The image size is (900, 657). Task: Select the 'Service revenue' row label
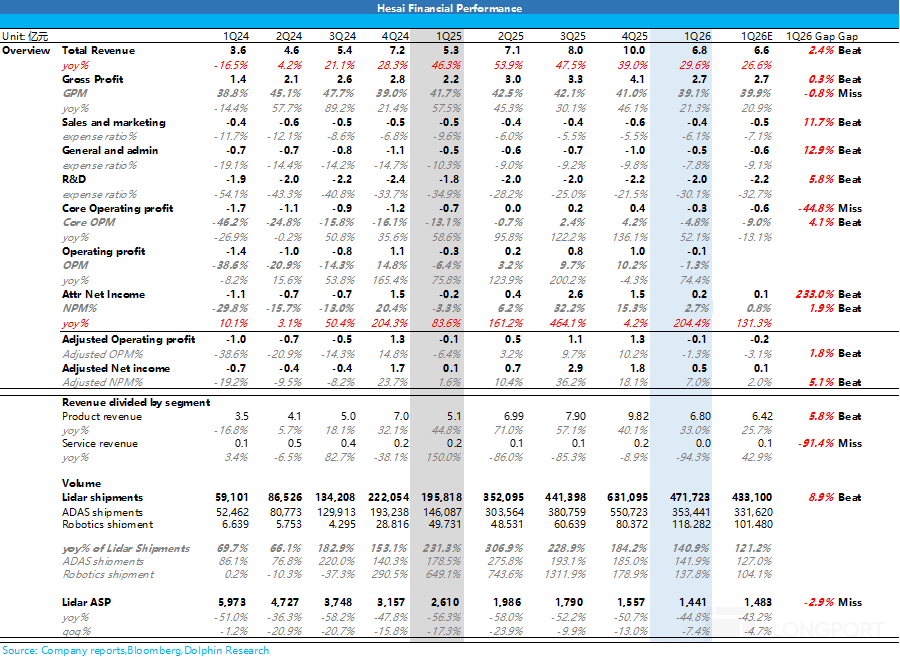click(x=100, y=444)
